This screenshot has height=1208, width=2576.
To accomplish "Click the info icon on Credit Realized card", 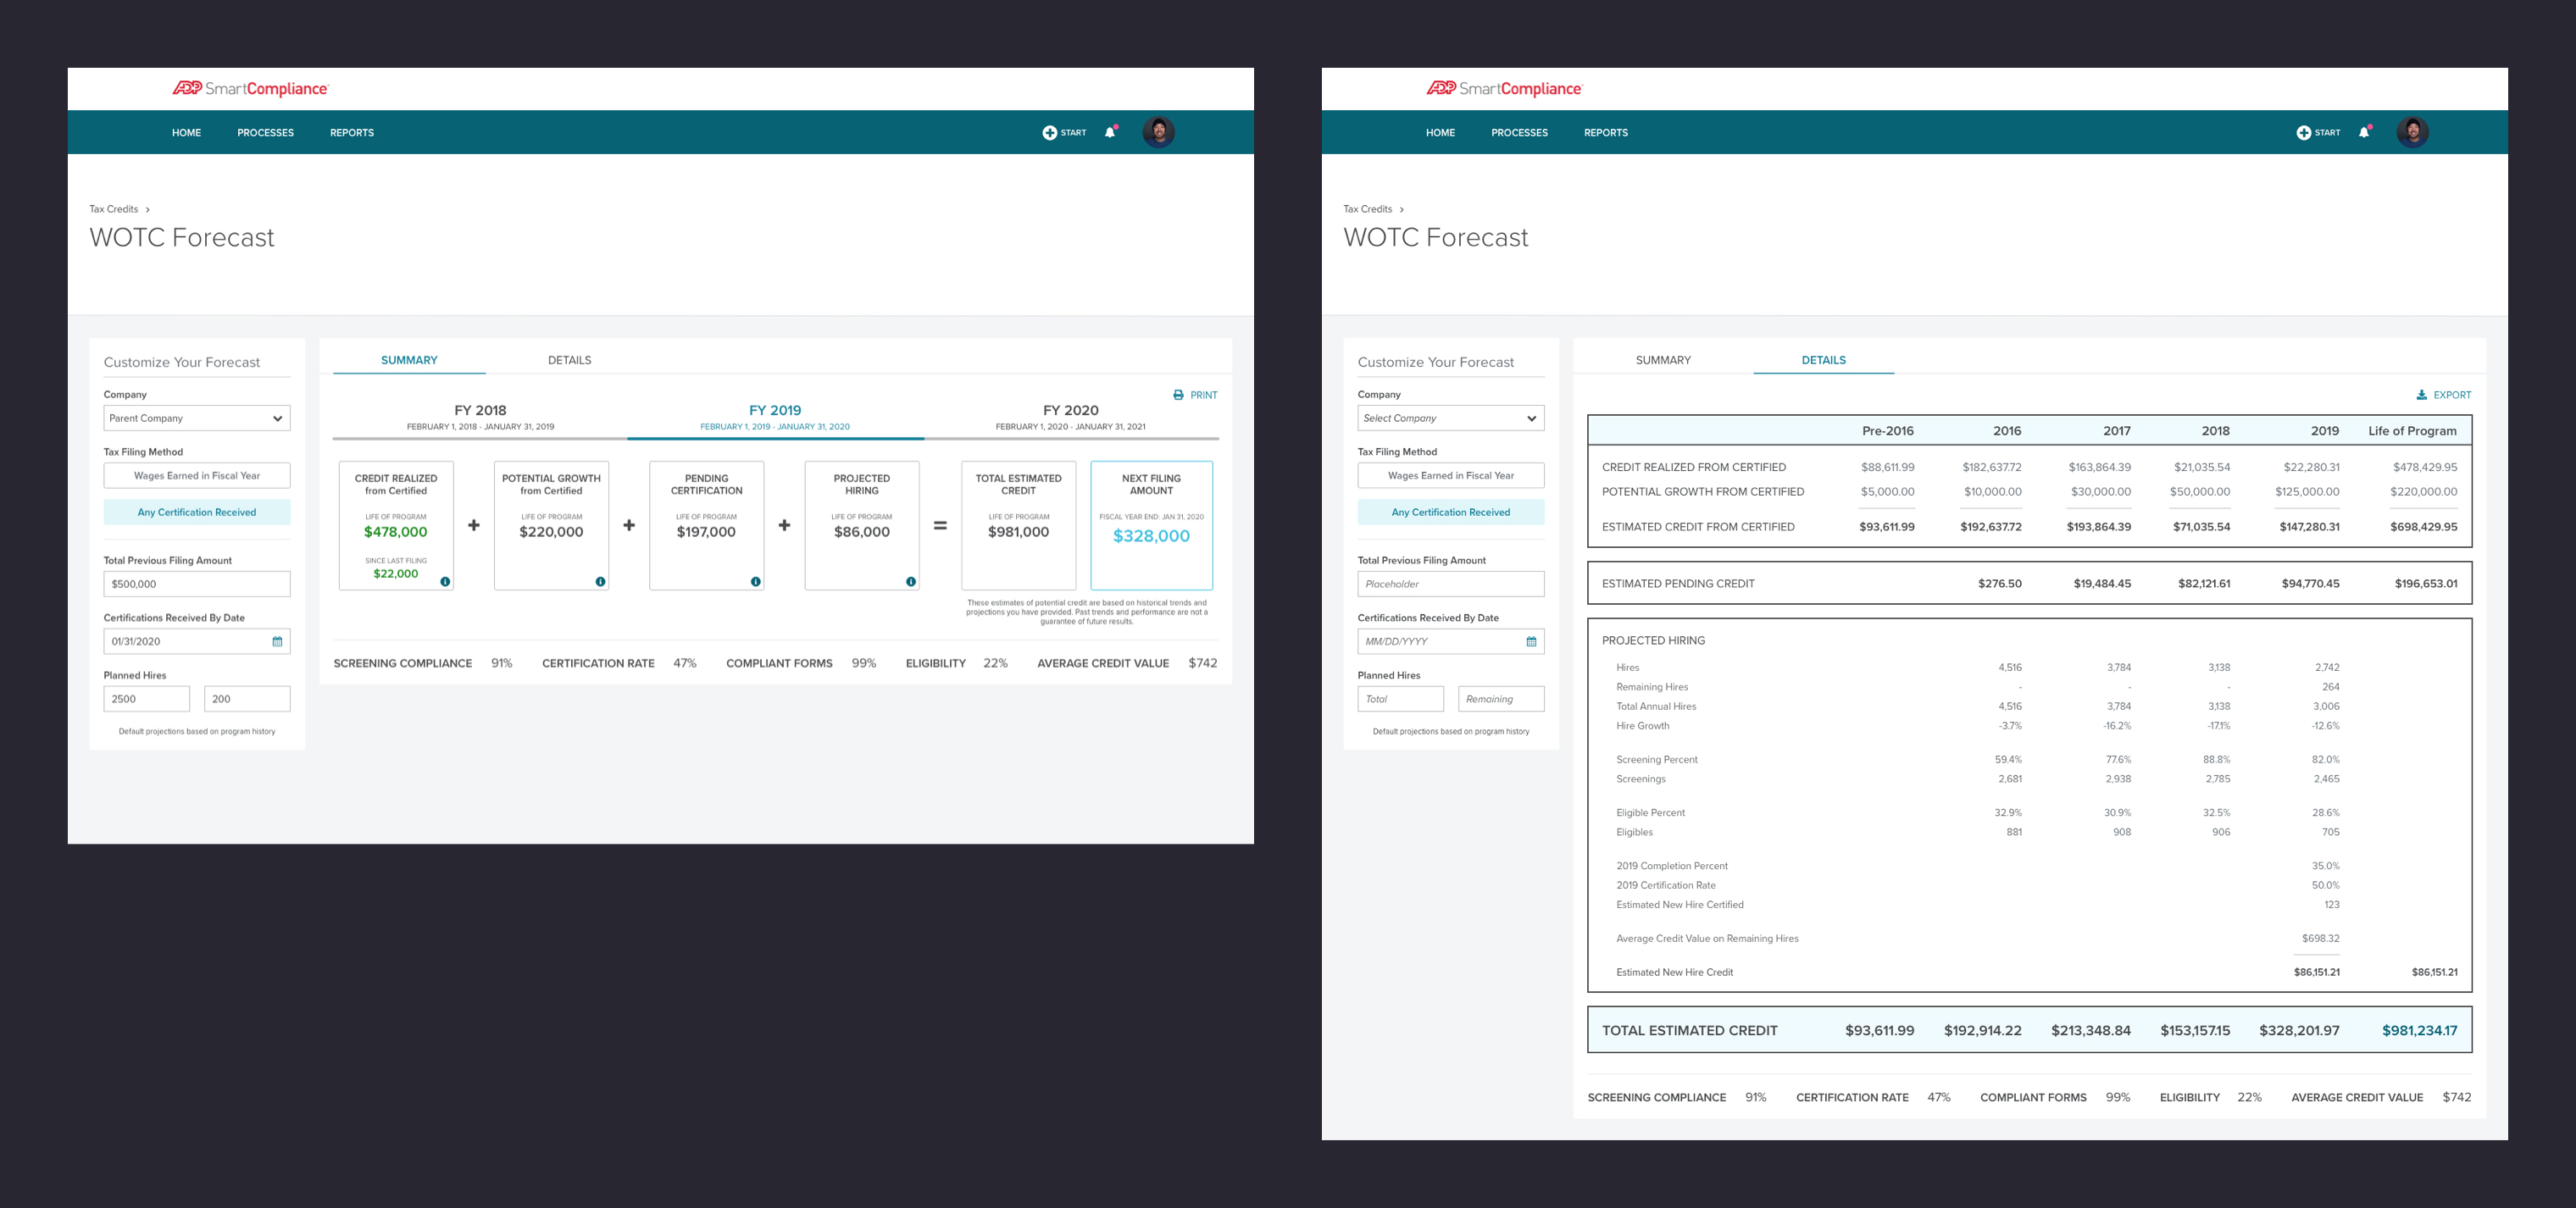I will (445, 581).
